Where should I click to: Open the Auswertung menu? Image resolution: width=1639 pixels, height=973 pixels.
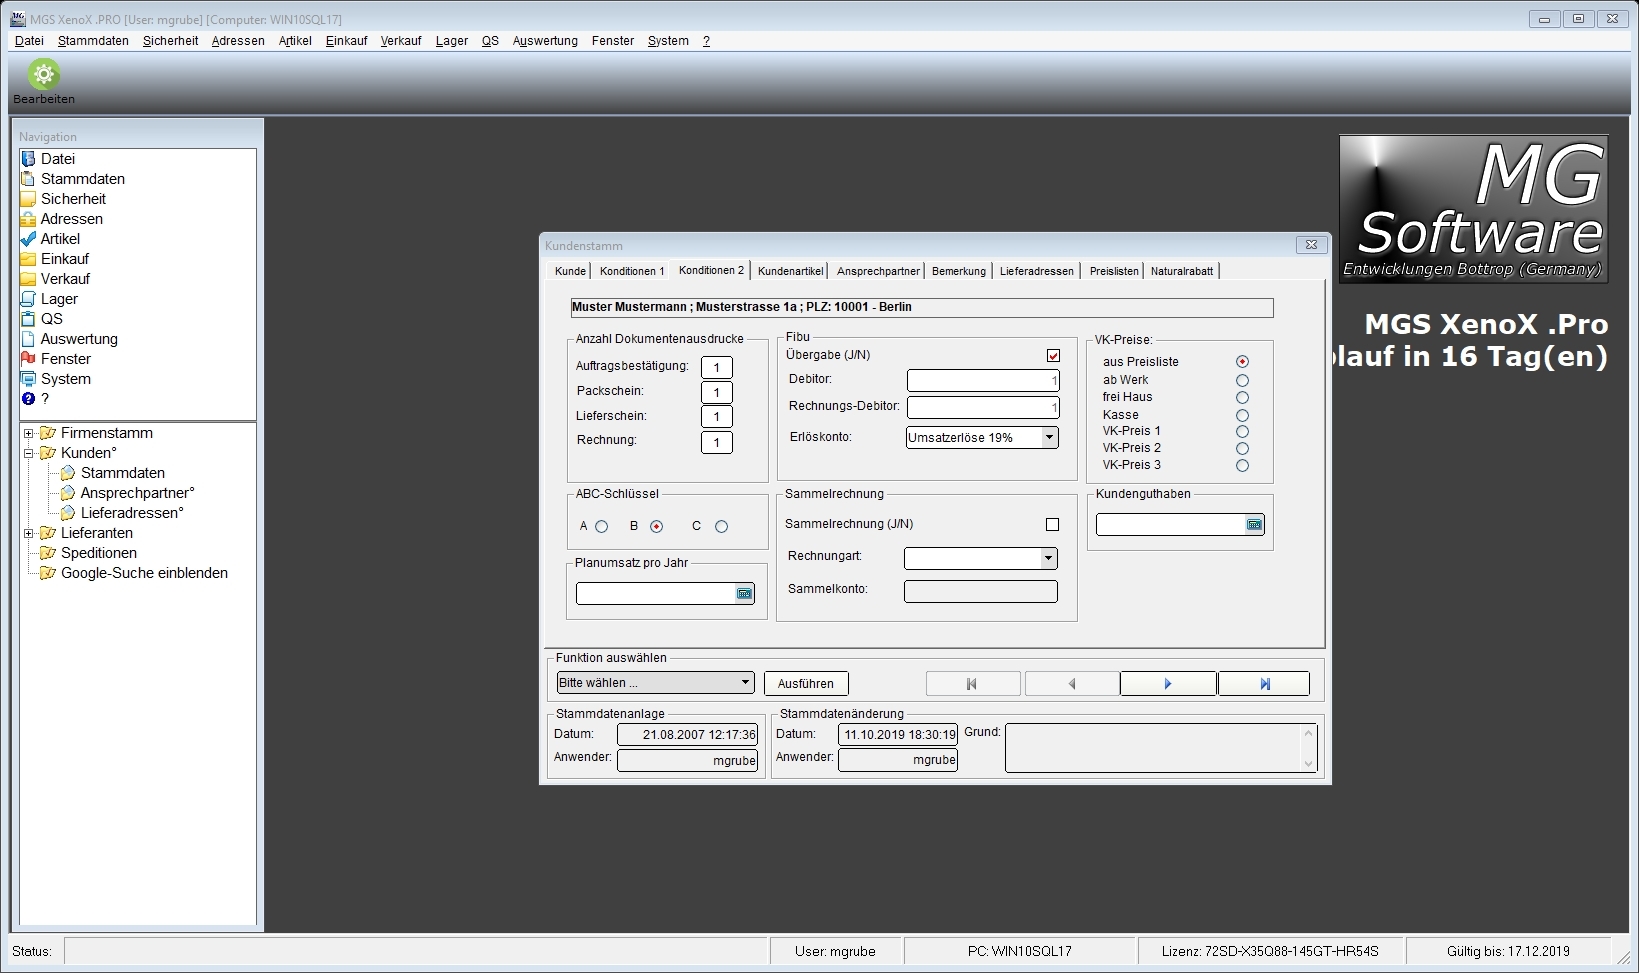544,41
